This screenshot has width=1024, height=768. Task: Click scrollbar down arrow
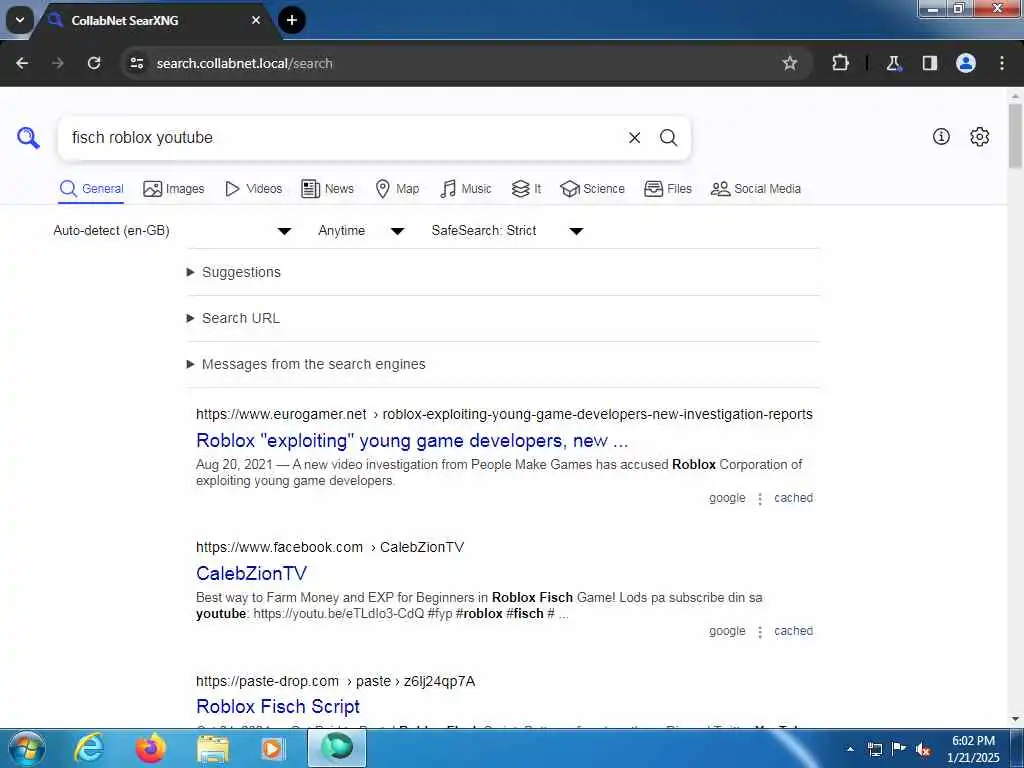[1016, 719]
